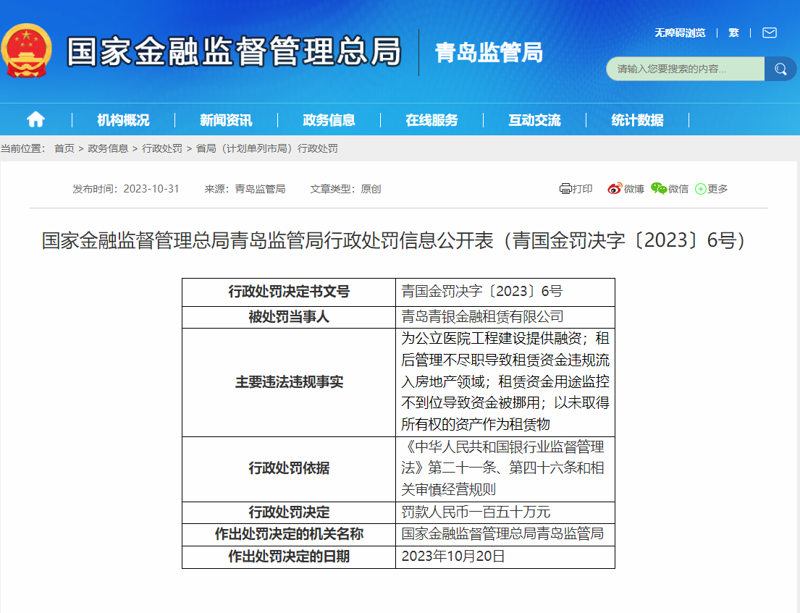Open the 在线服务 menu
800x613 pixels.
click(x=432, y=120)
